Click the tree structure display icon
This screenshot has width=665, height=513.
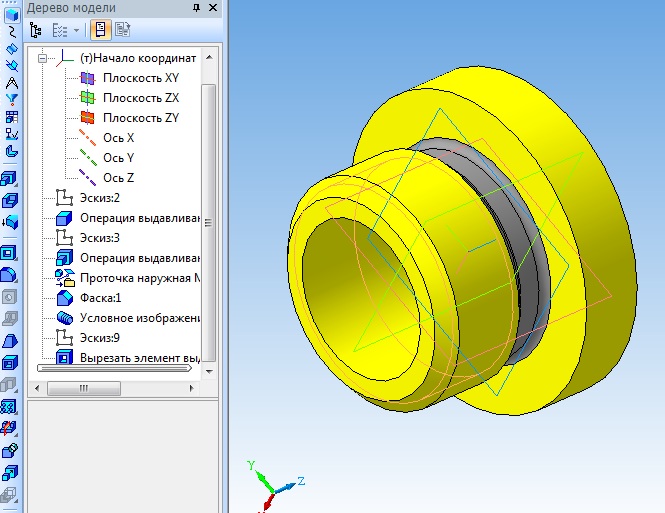click(36, 30)
